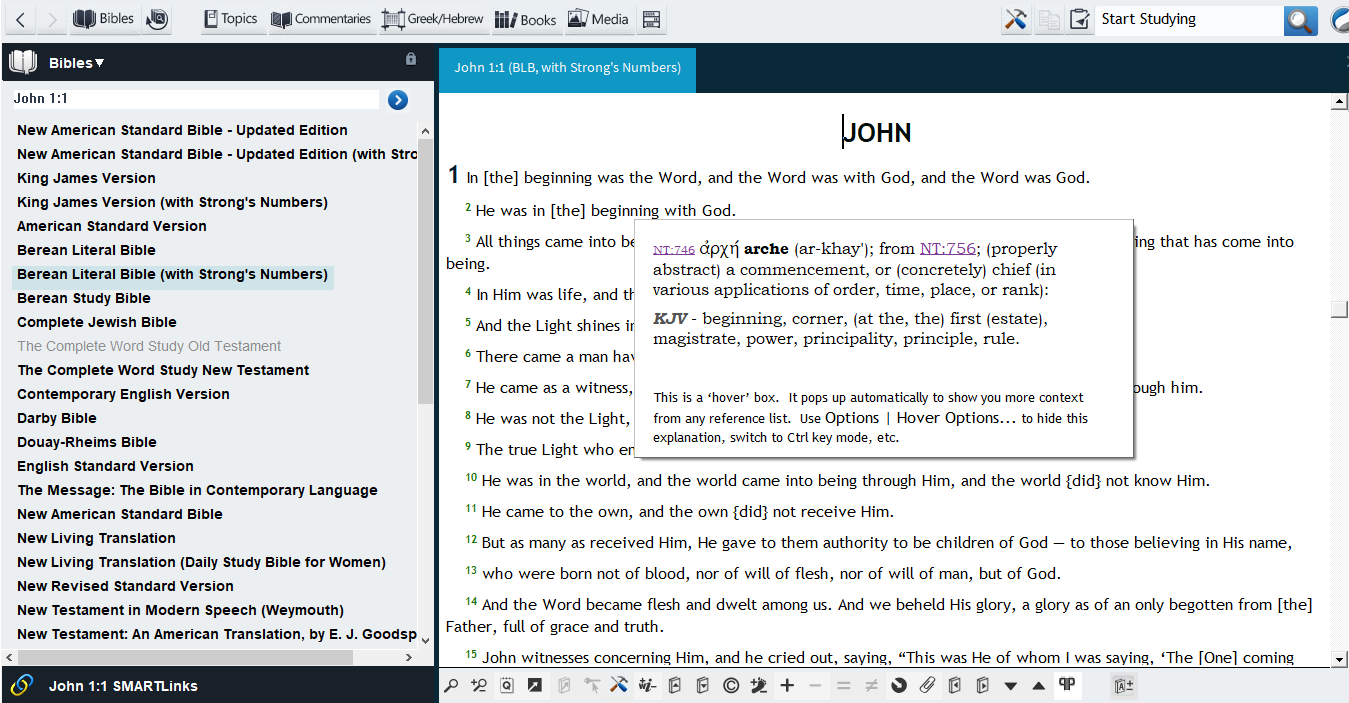
Task: Open the Greek/Hebrew resources
Action: (433, 19)
